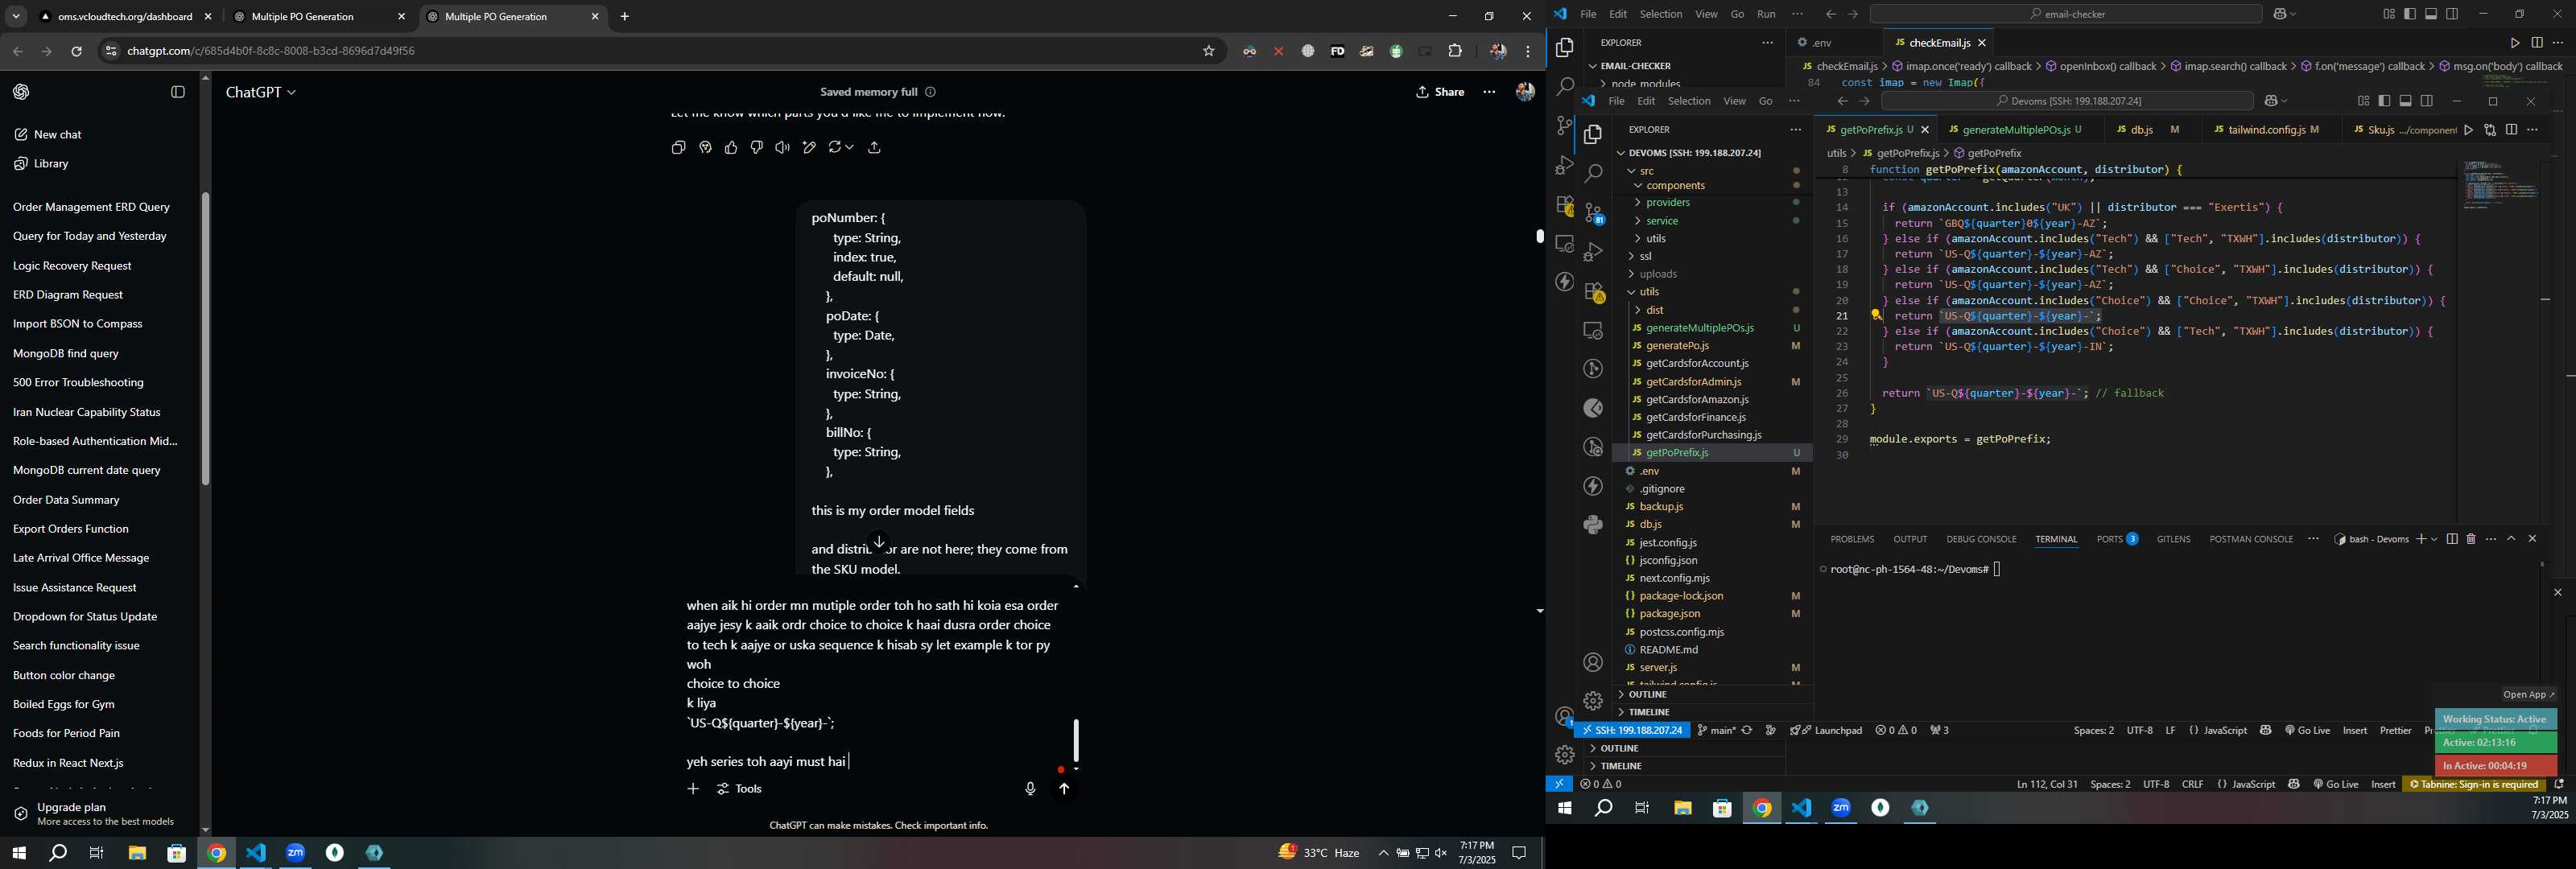Open Source Control with 81 changes
Screen dimensions: 2576x869
point(1594,214)
